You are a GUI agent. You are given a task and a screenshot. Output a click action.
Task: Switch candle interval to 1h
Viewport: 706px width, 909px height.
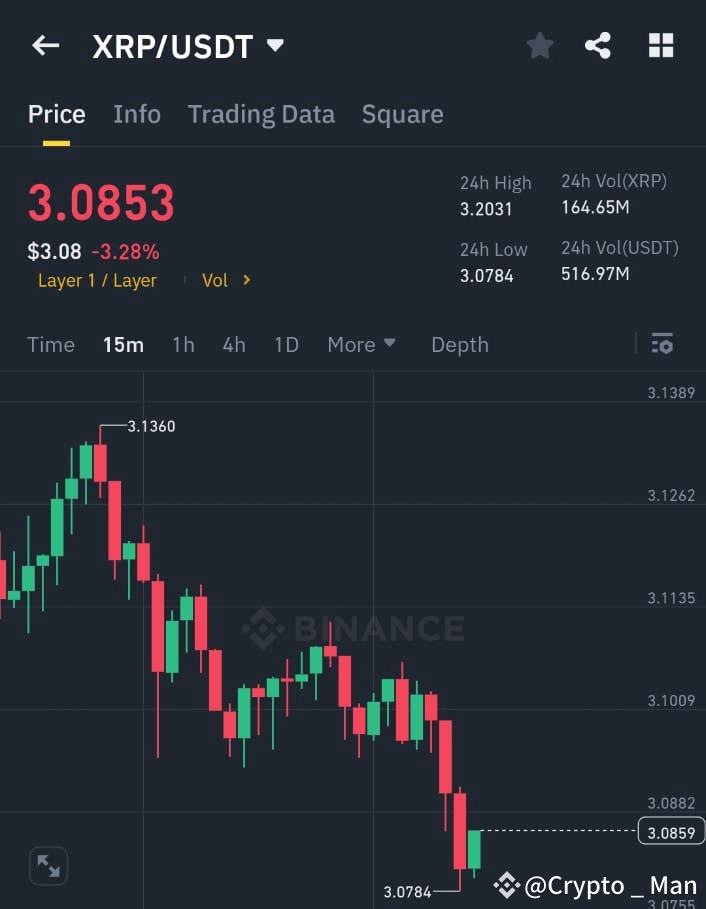tap(183, 344)
